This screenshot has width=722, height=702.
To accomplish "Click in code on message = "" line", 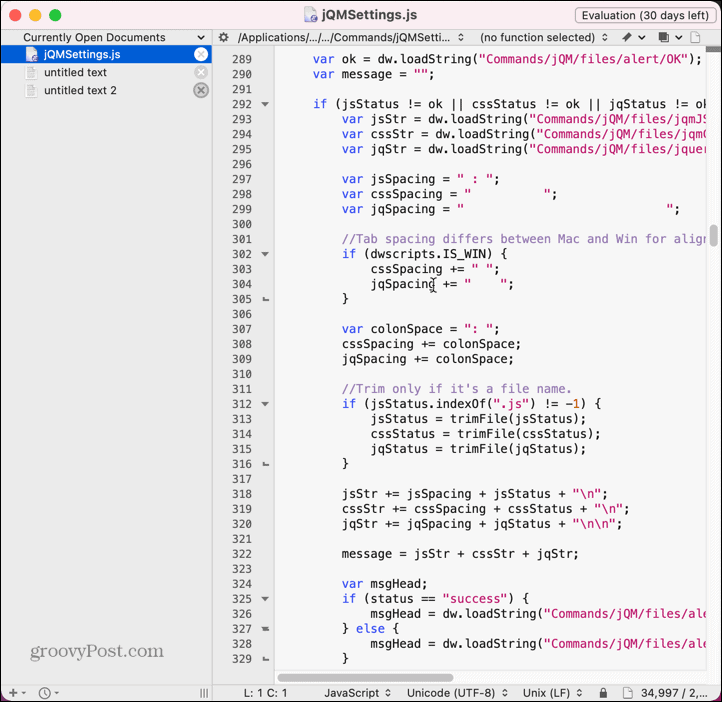I will point(373,74).
